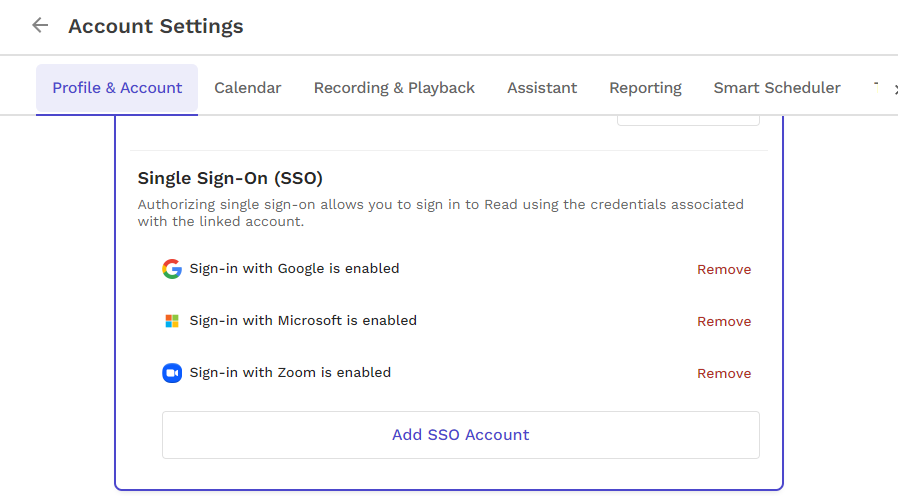Open the Recording & Playback tab

coord(394,88)
